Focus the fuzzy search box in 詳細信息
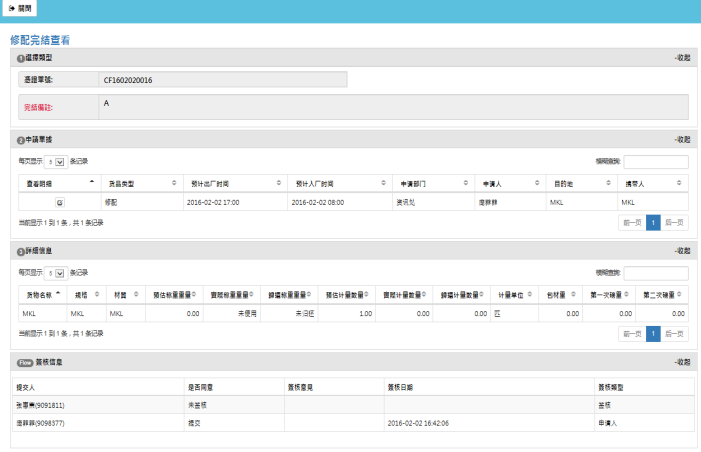Image resolution: width=701 pixels, height=452 pixels. [656, 272]
